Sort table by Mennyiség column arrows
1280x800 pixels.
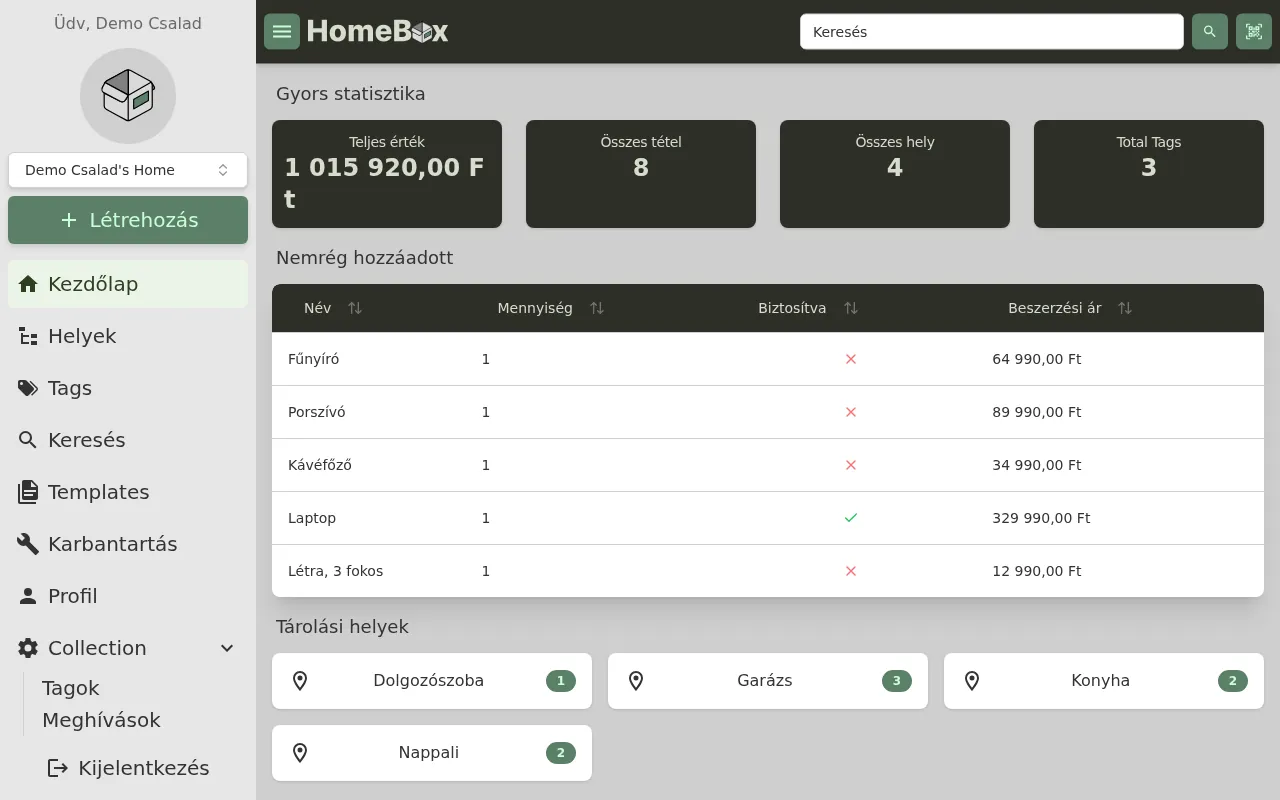tap(597, 308)
